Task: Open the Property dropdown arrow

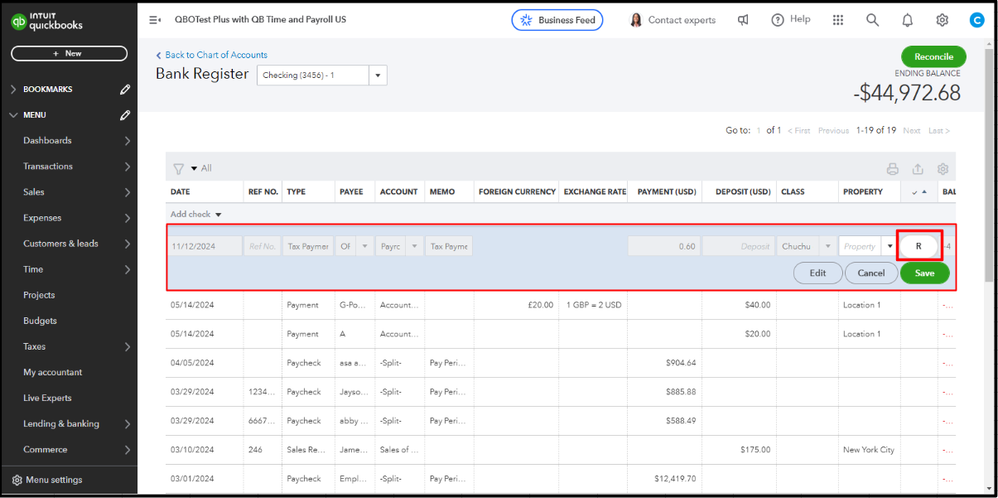Action: click(889, 246)
